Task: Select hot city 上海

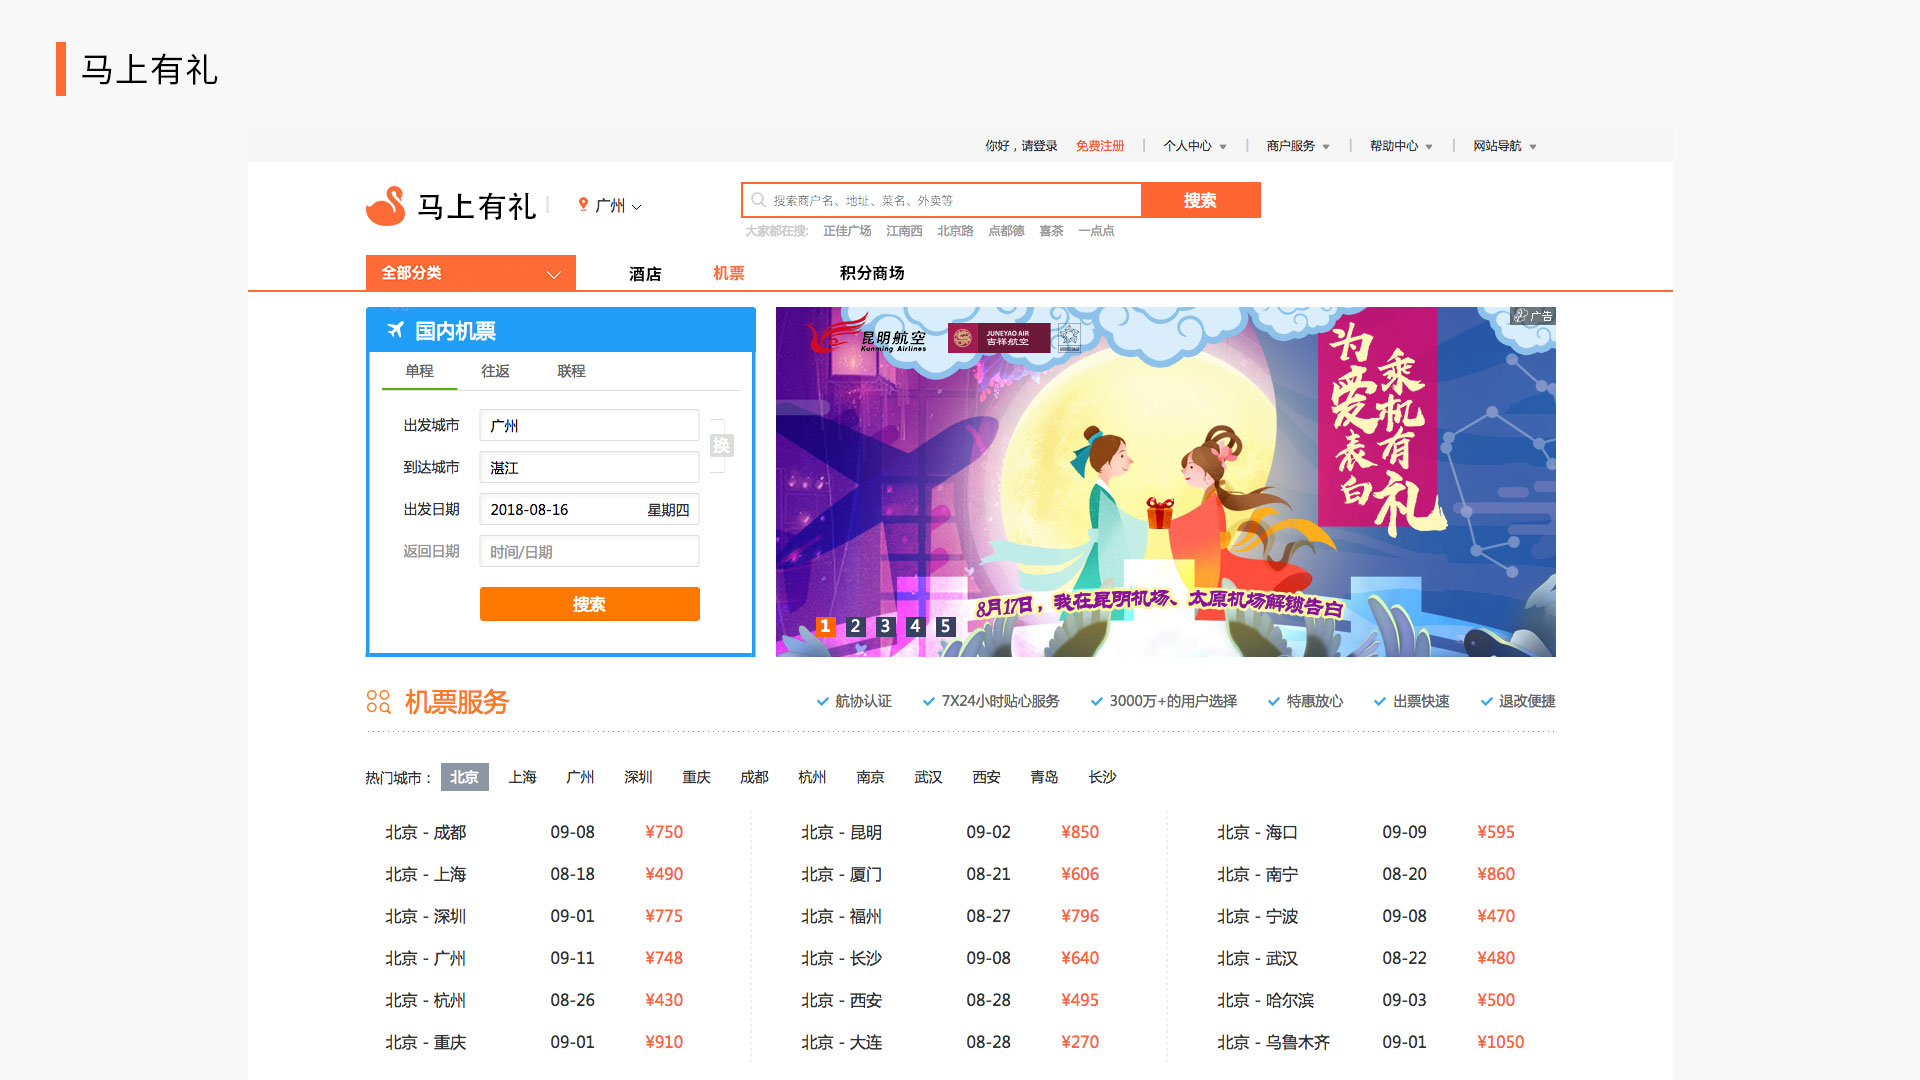Action: click(522, 777)
